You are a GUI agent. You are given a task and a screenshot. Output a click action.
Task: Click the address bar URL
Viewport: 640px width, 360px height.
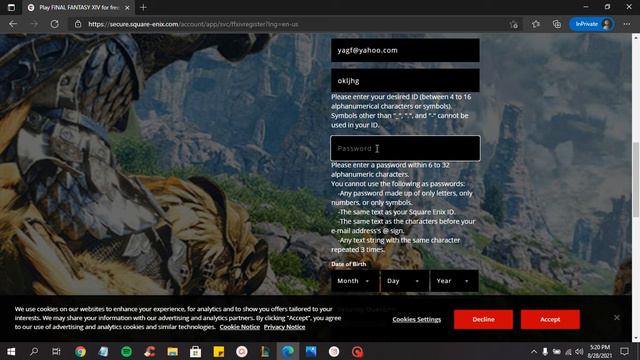[x=193, y=24]
